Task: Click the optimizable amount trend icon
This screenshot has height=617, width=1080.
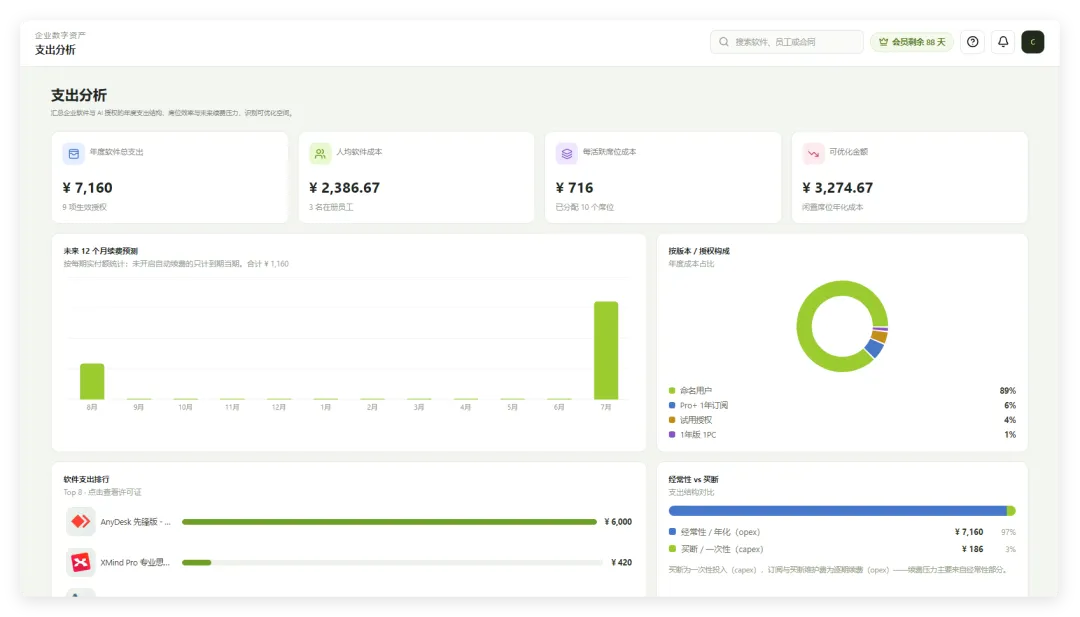Action: coord(813,154)
